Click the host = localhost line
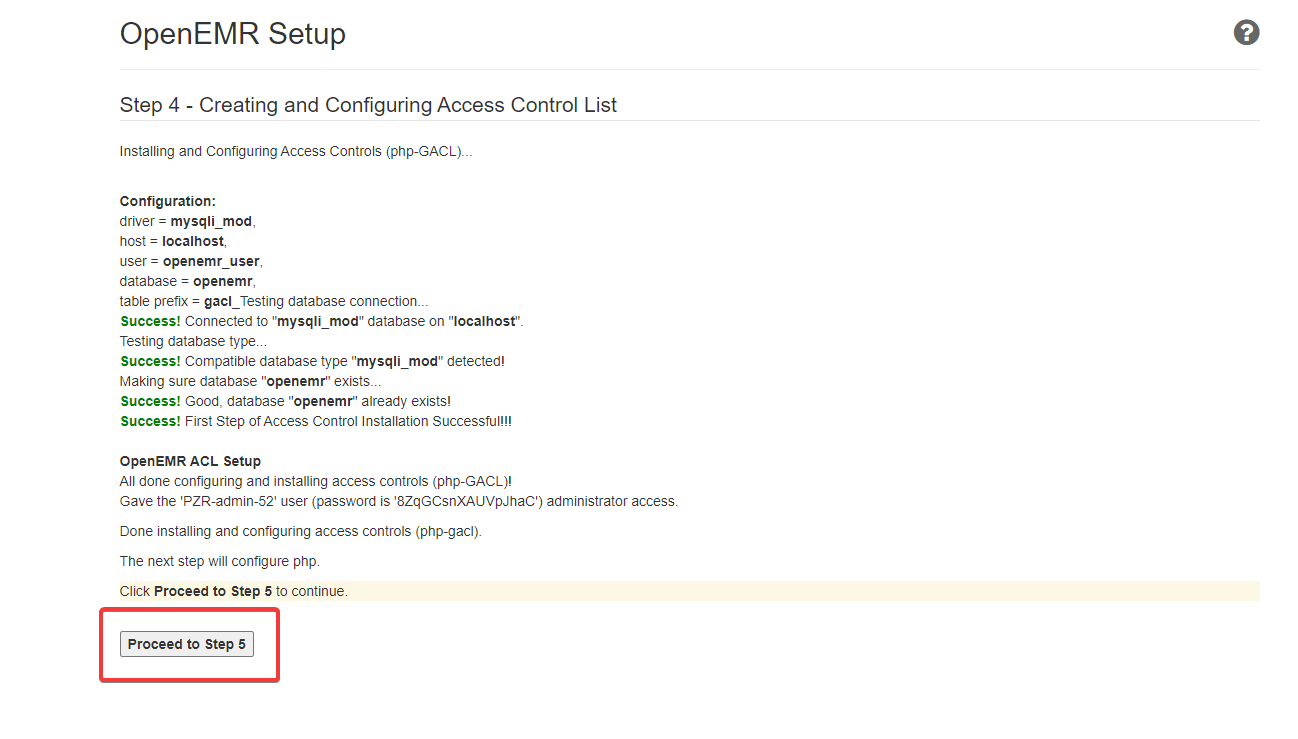The width and height of the screenshot is (1298, 739). pos(173,241)
